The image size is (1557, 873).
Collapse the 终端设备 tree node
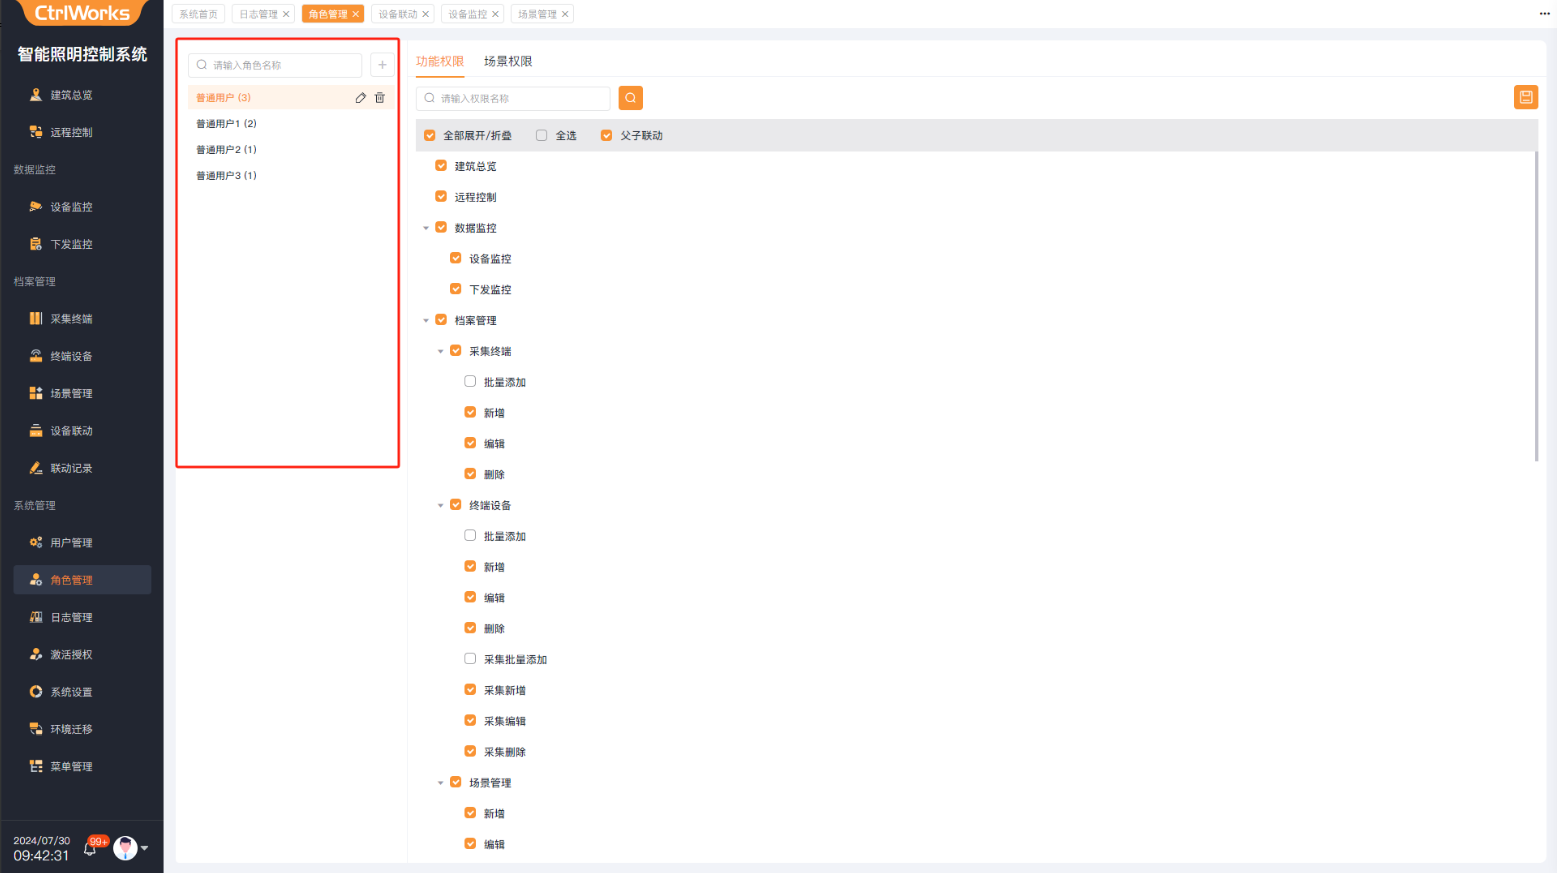441,506
